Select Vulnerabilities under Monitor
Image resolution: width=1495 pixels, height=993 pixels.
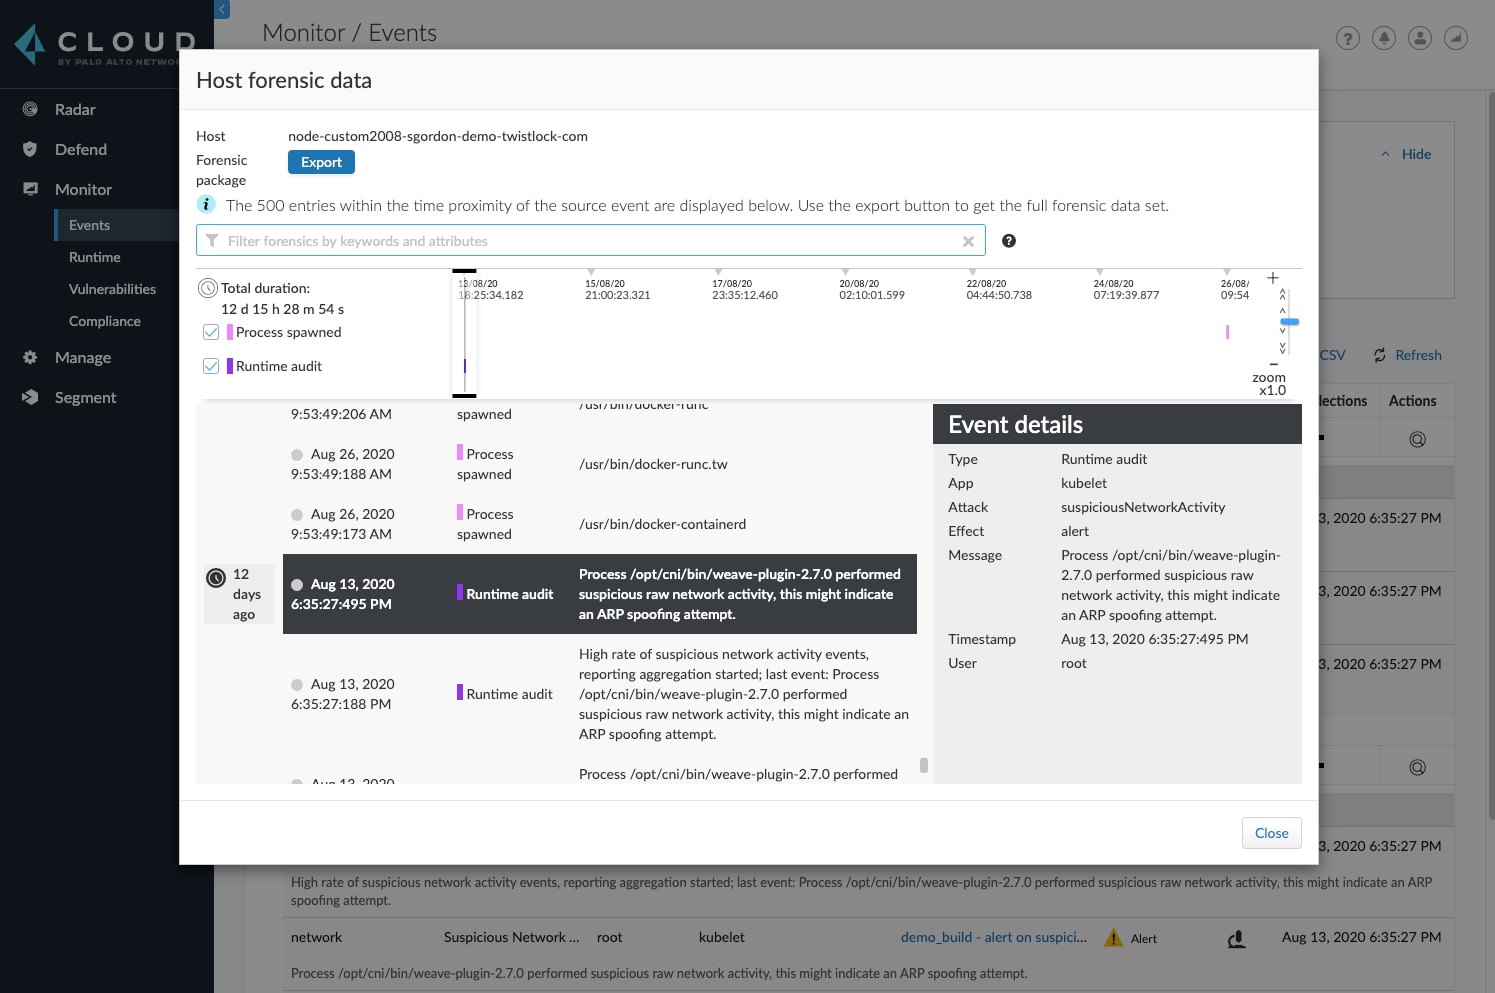pos(112,289)
